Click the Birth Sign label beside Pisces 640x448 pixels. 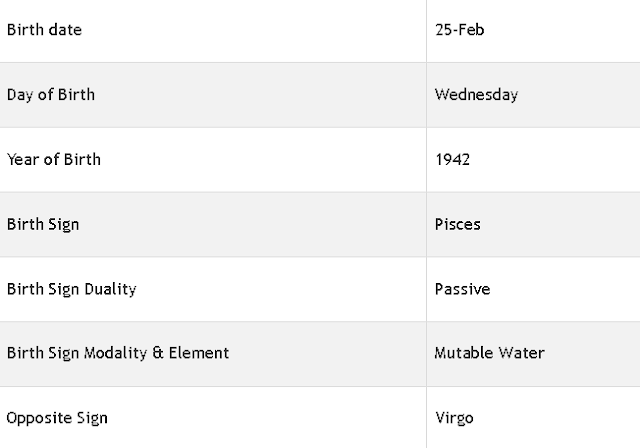pos(43,225)
